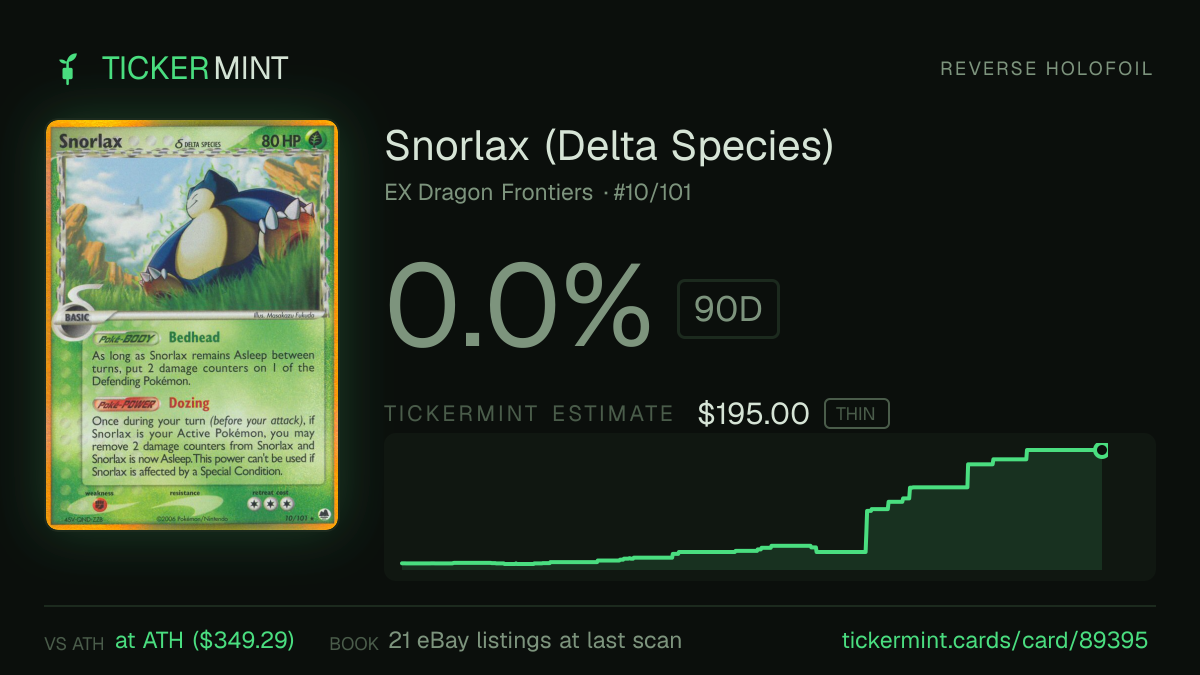Click the TickerMint sprout logo icon
The image size is (1200, 675).
click(69, 68)
